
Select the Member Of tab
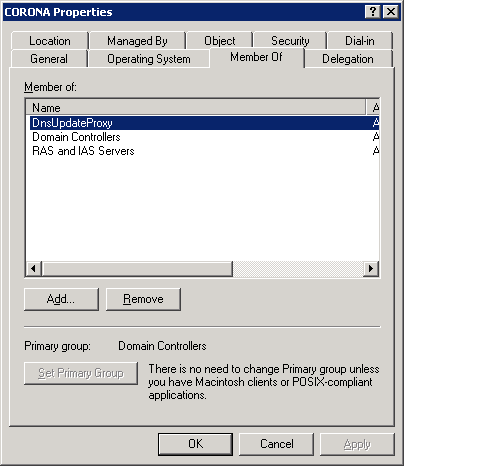pos(256,57)
